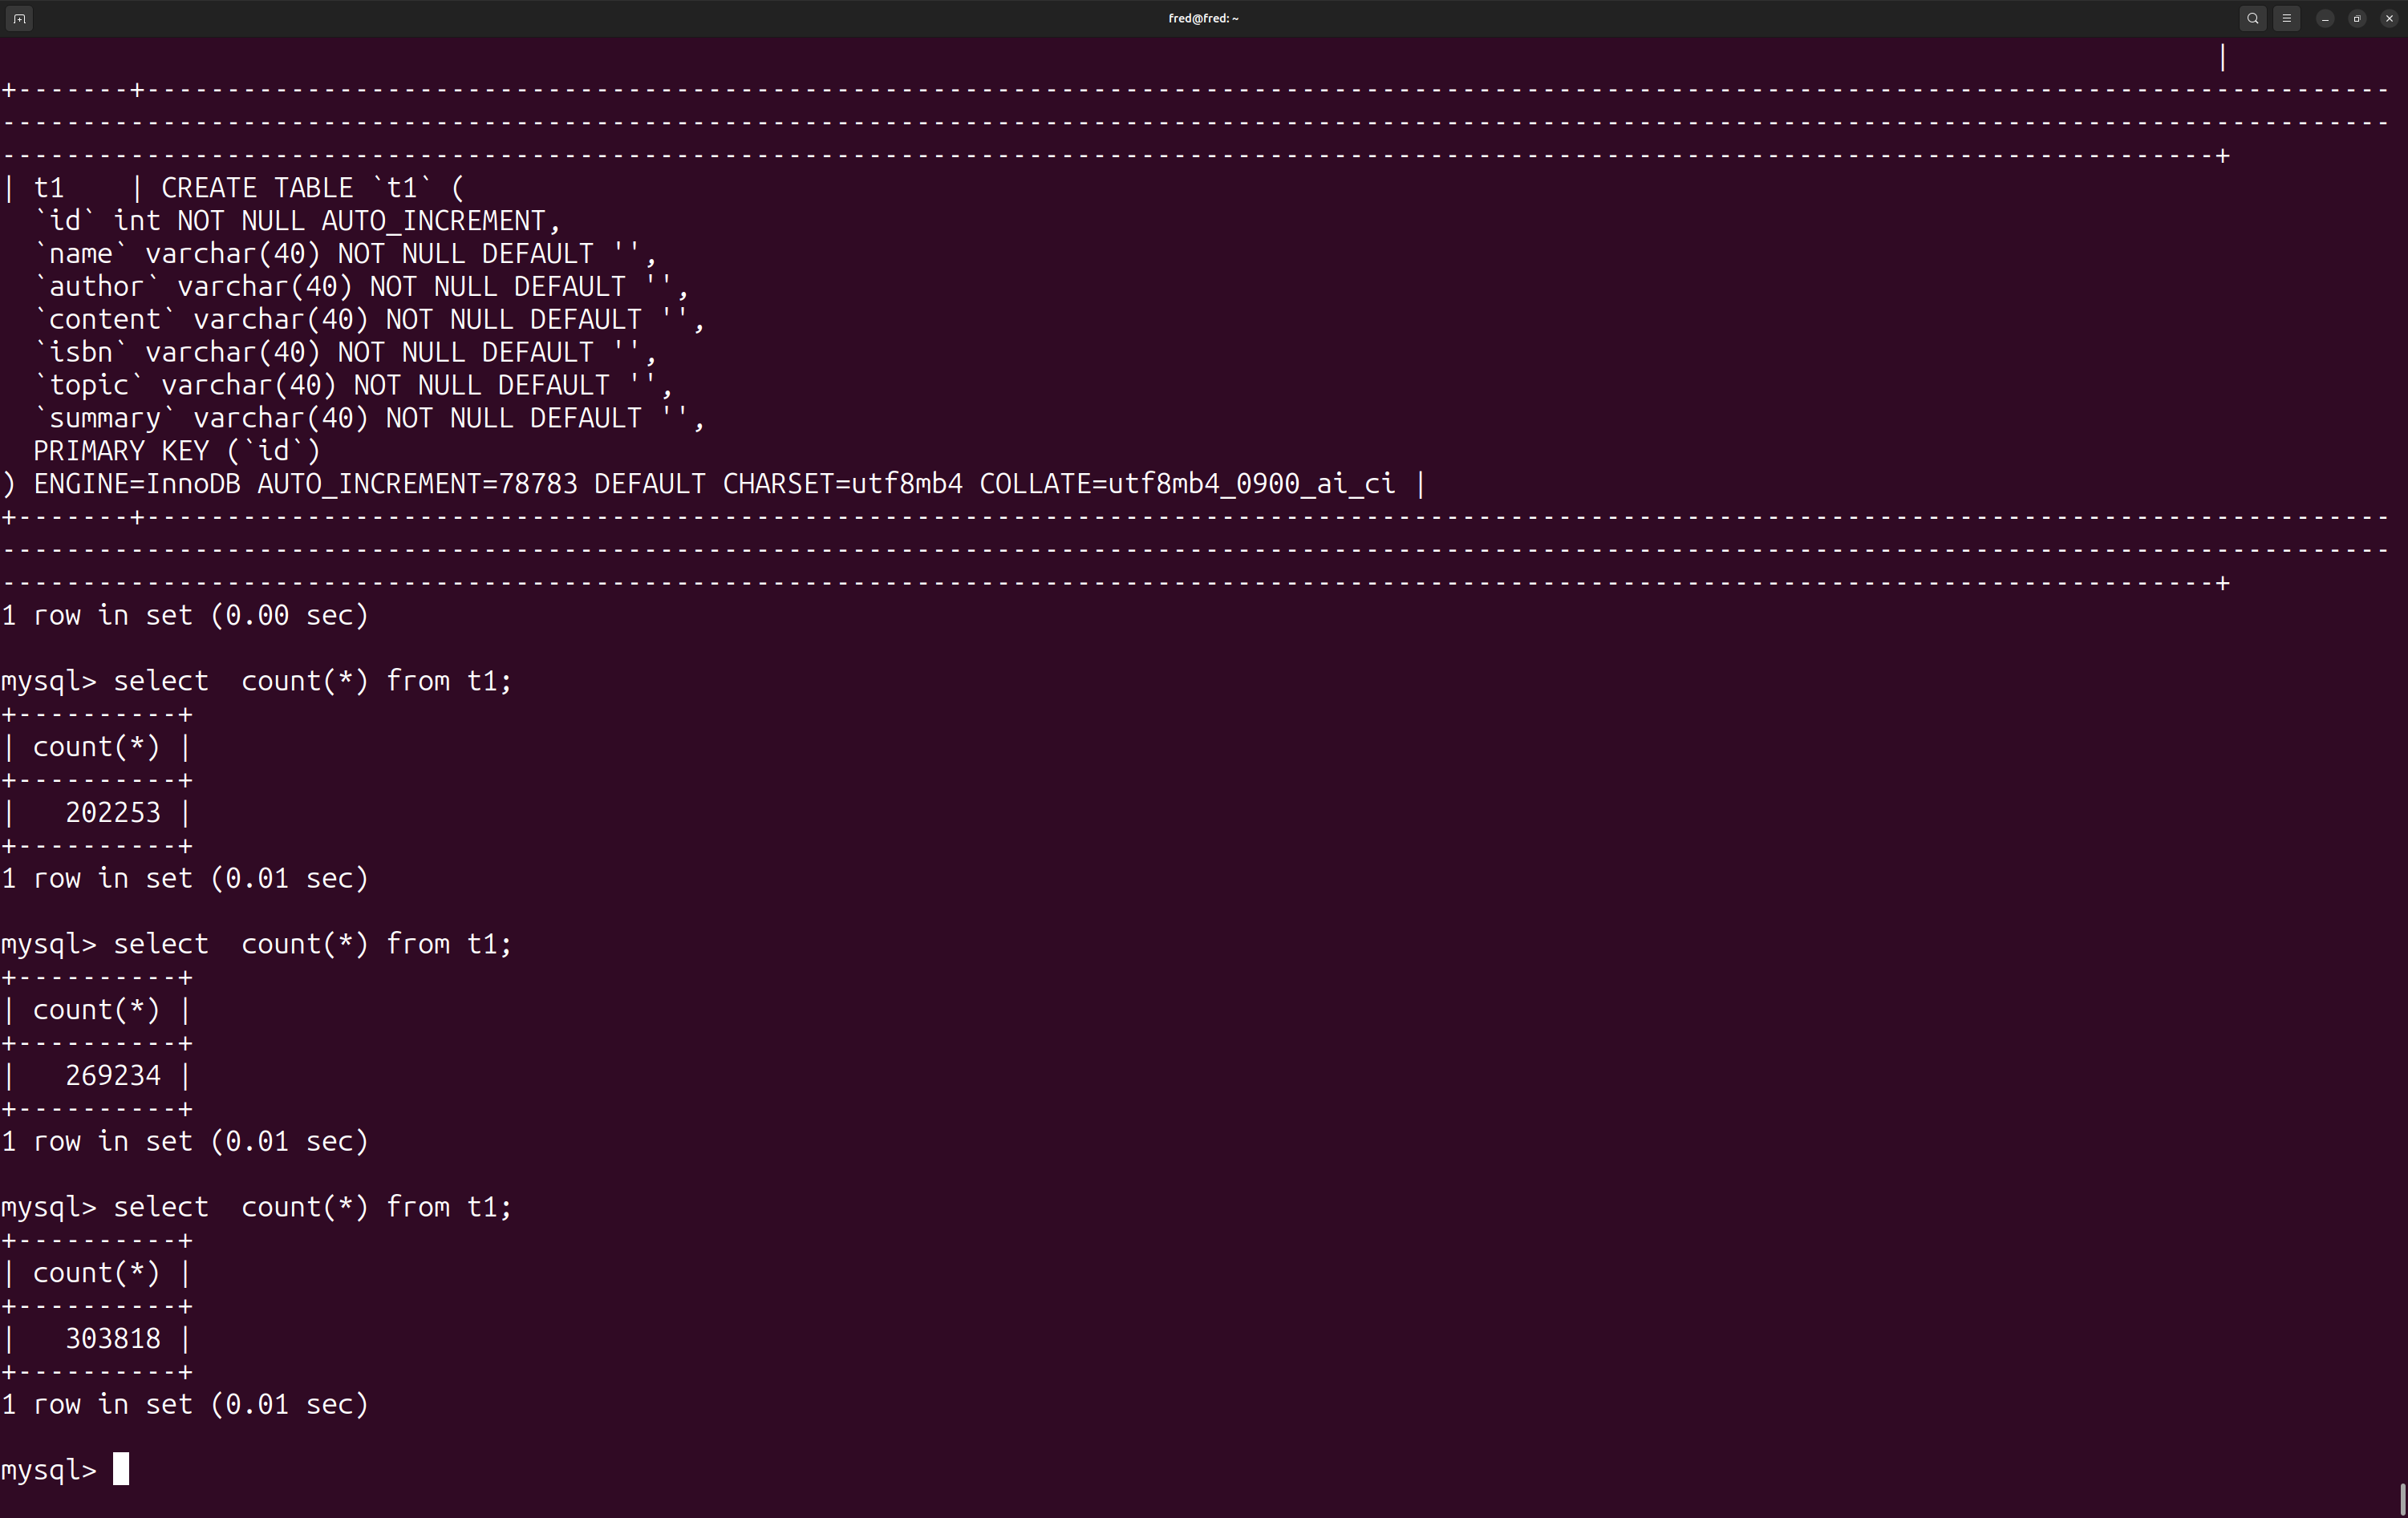Click the count value 202253

pyautogui.click(x=112, y=812)
